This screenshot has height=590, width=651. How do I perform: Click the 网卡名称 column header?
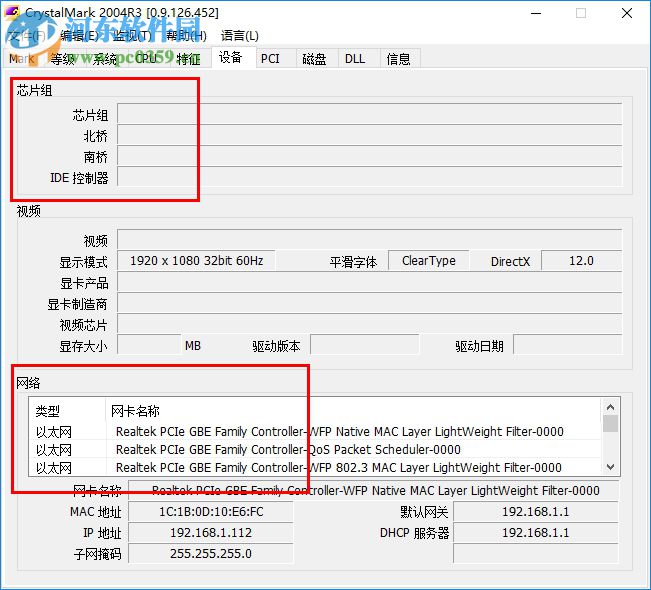pos(353,411)
